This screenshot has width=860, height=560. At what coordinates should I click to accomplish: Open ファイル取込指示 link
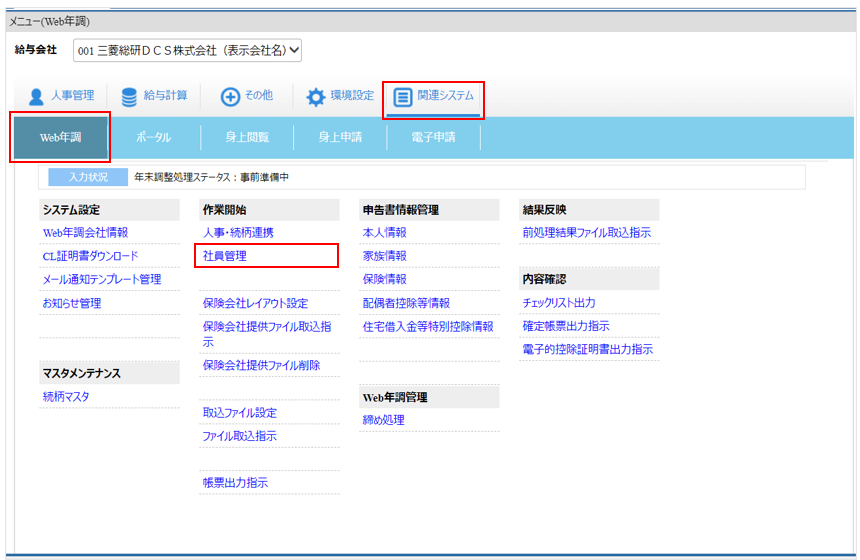(x=240, y=436)
